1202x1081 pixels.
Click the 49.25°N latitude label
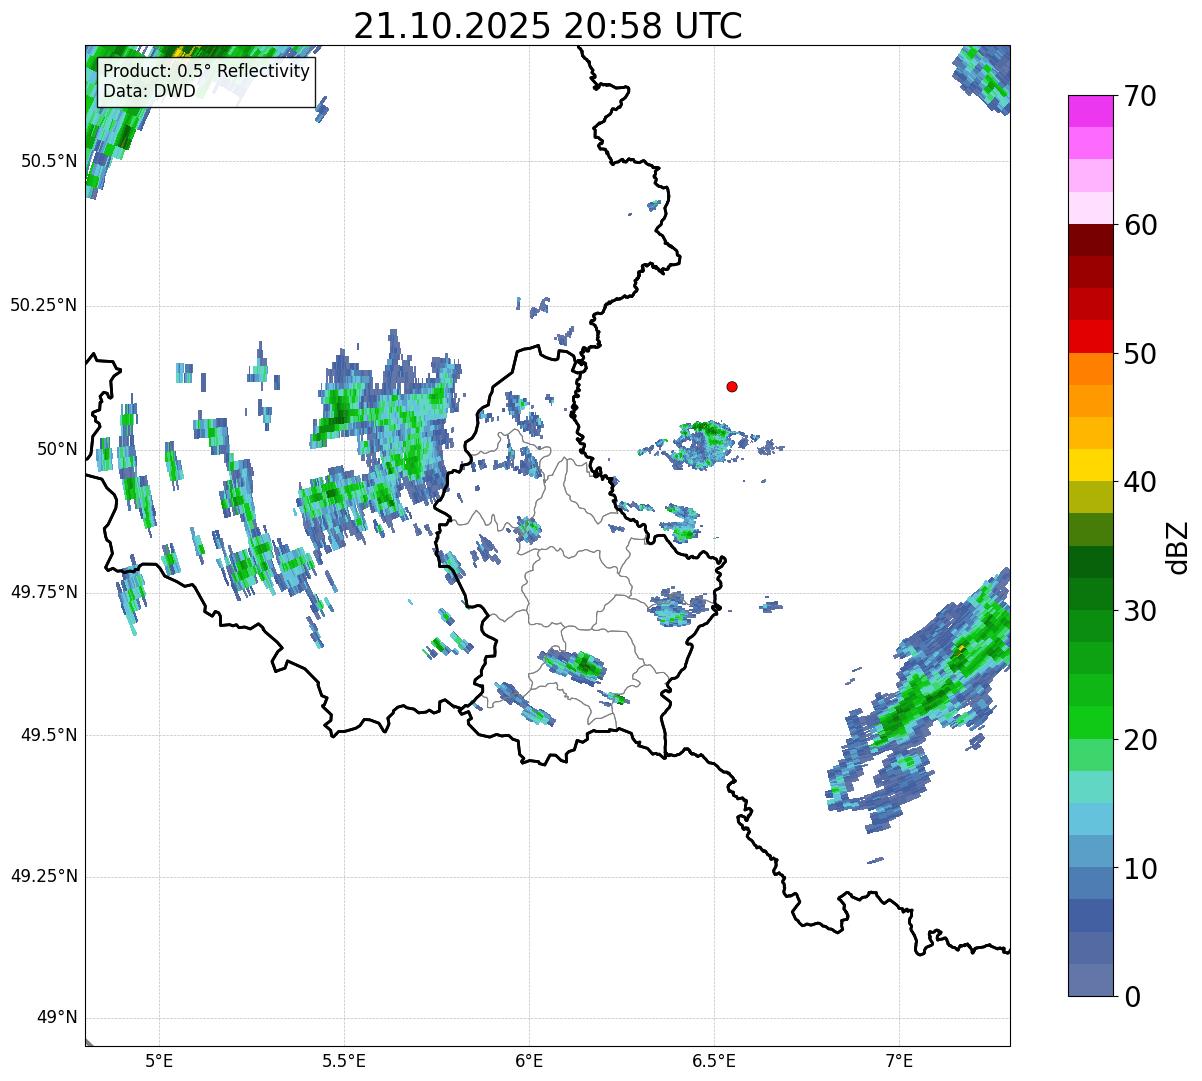pyautogui.click(x=44, y=876)
